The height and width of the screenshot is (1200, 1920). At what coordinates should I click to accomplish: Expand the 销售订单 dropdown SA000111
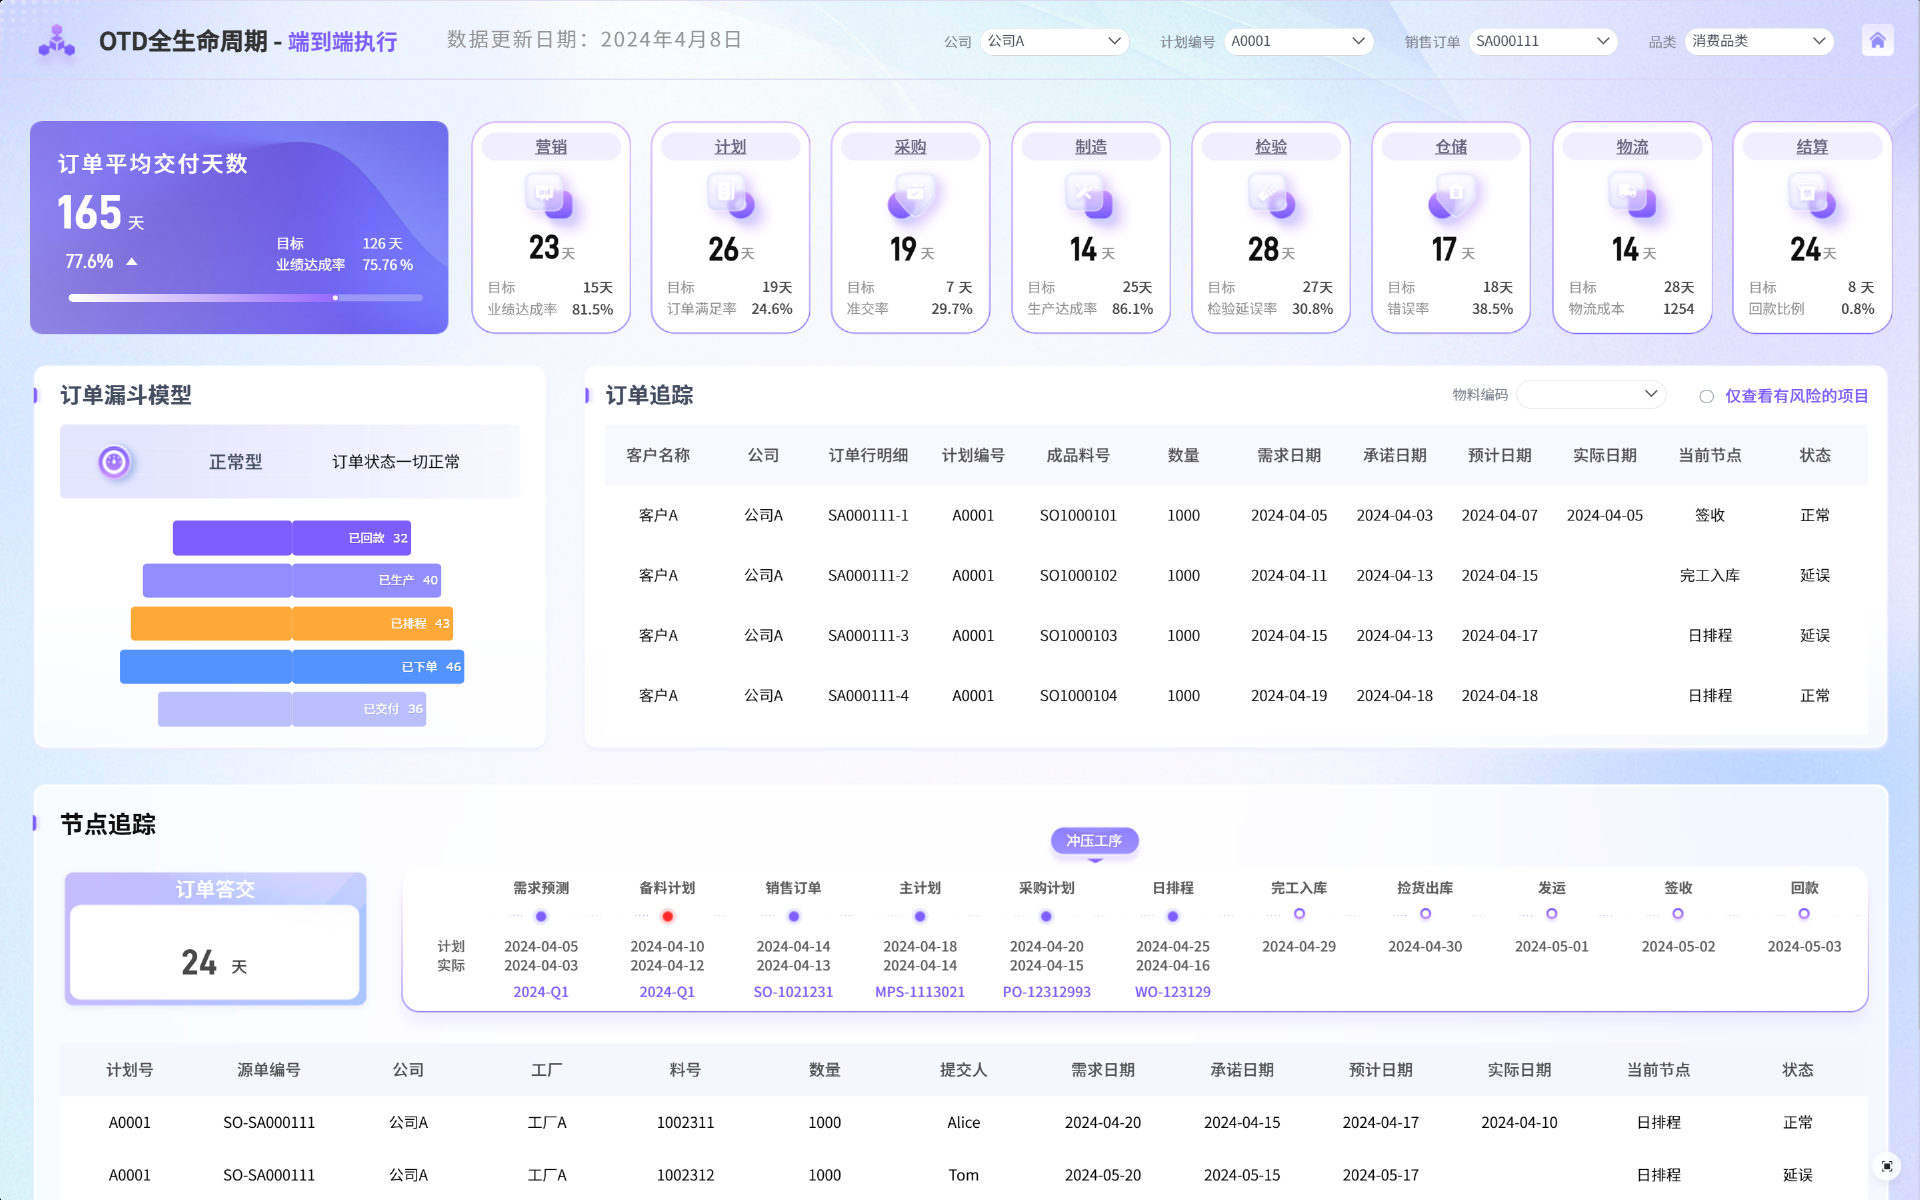pyautogui.click(x=1542, y=41)
